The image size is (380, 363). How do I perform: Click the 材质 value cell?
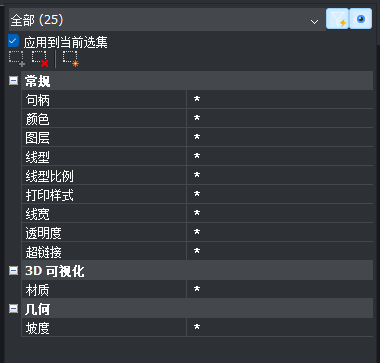pyautogui.click(x=280, y=290)
